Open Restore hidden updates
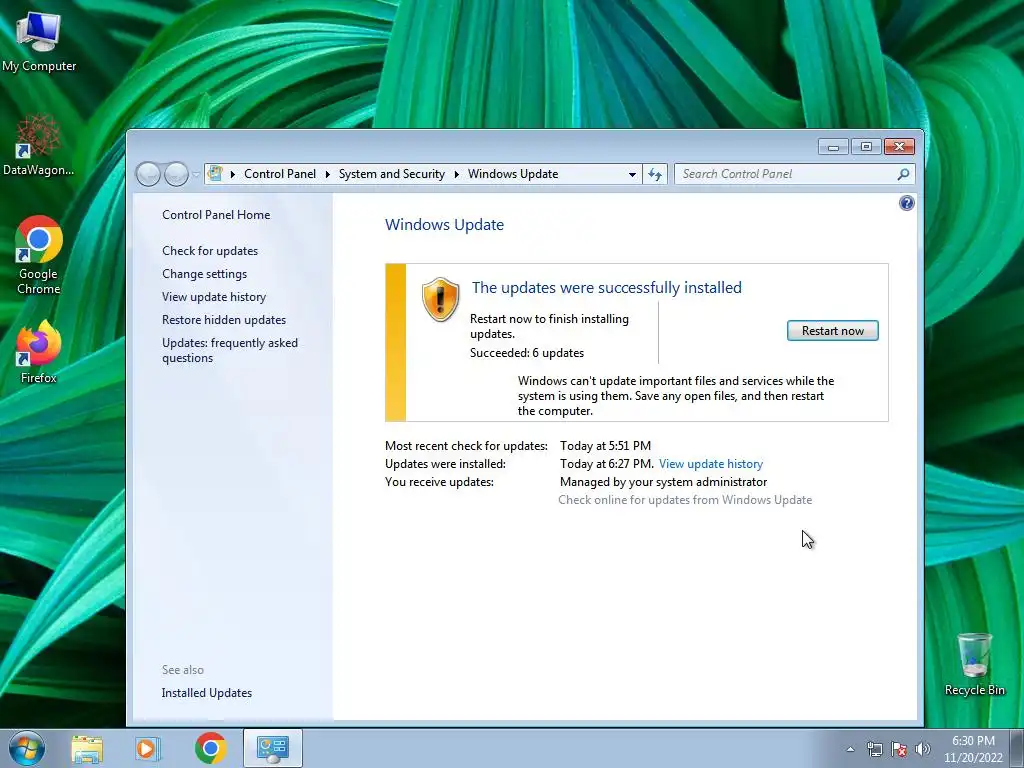 224,320
